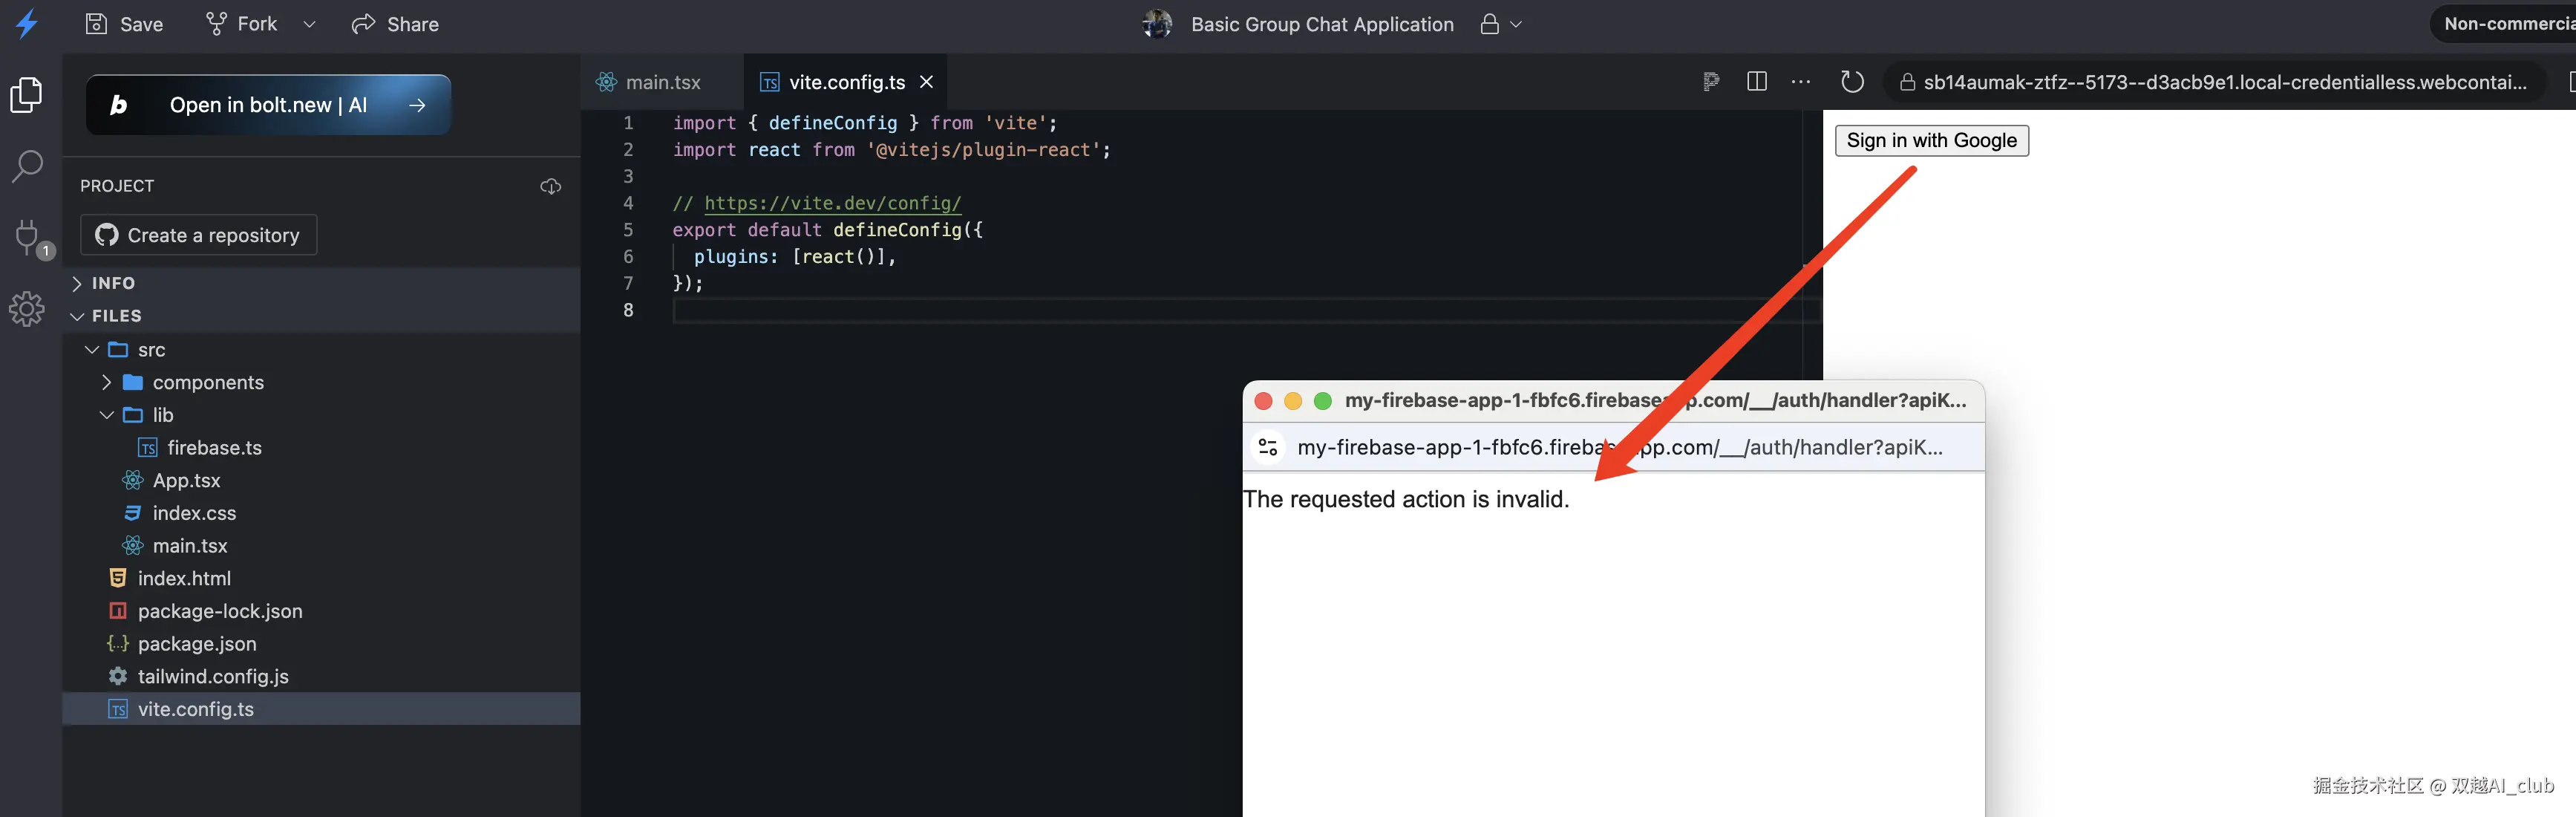The height and width of the screenshot is (817, 2576).
Task: Open the editor more actions ellipsis
Action: 1800,82
